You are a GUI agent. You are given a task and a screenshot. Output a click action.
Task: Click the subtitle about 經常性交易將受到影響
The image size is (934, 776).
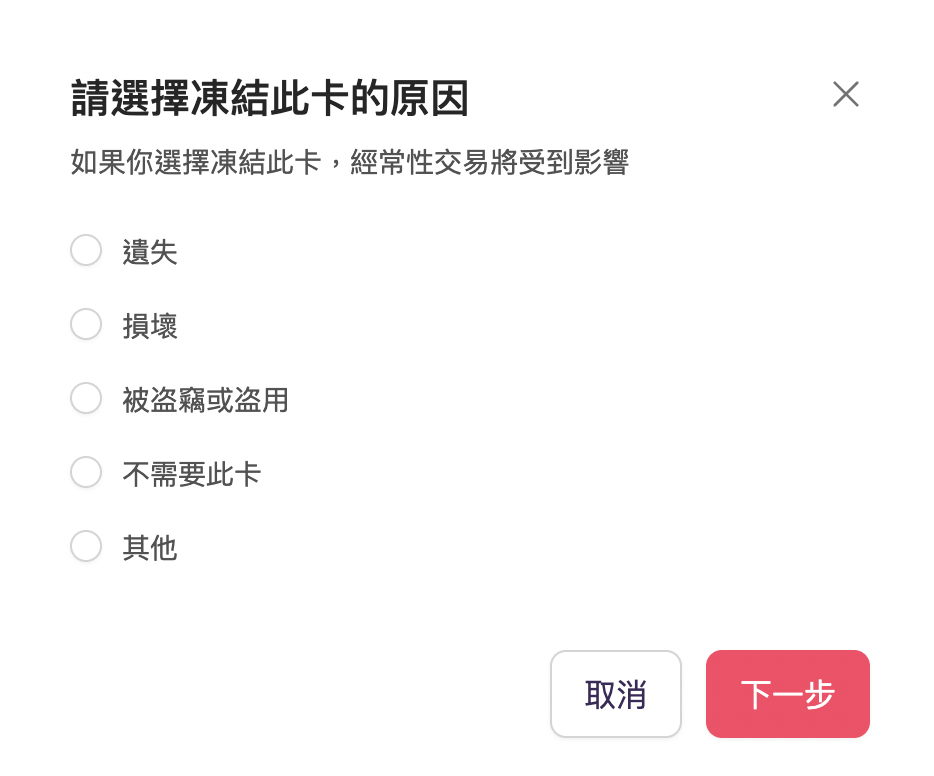tap(349, 162)
